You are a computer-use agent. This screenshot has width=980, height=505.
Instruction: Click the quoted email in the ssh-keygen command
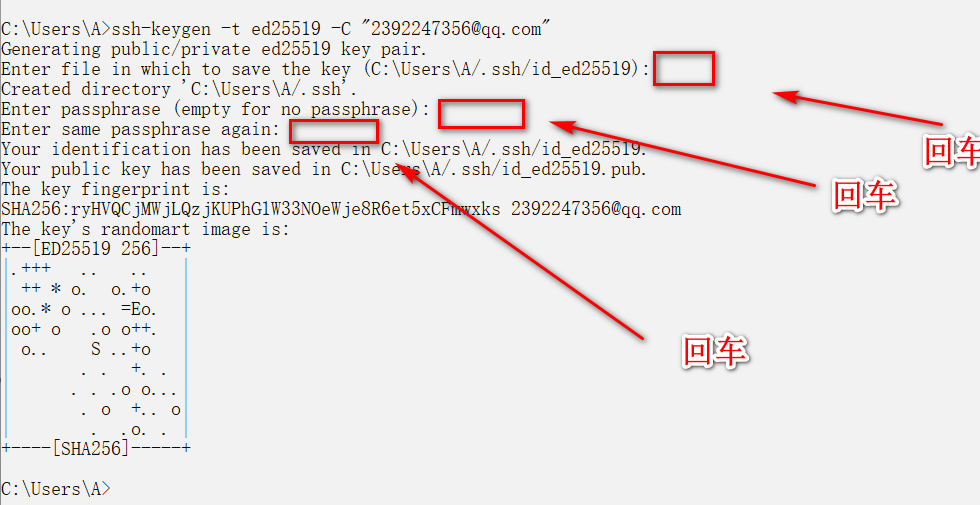[455, 29]
